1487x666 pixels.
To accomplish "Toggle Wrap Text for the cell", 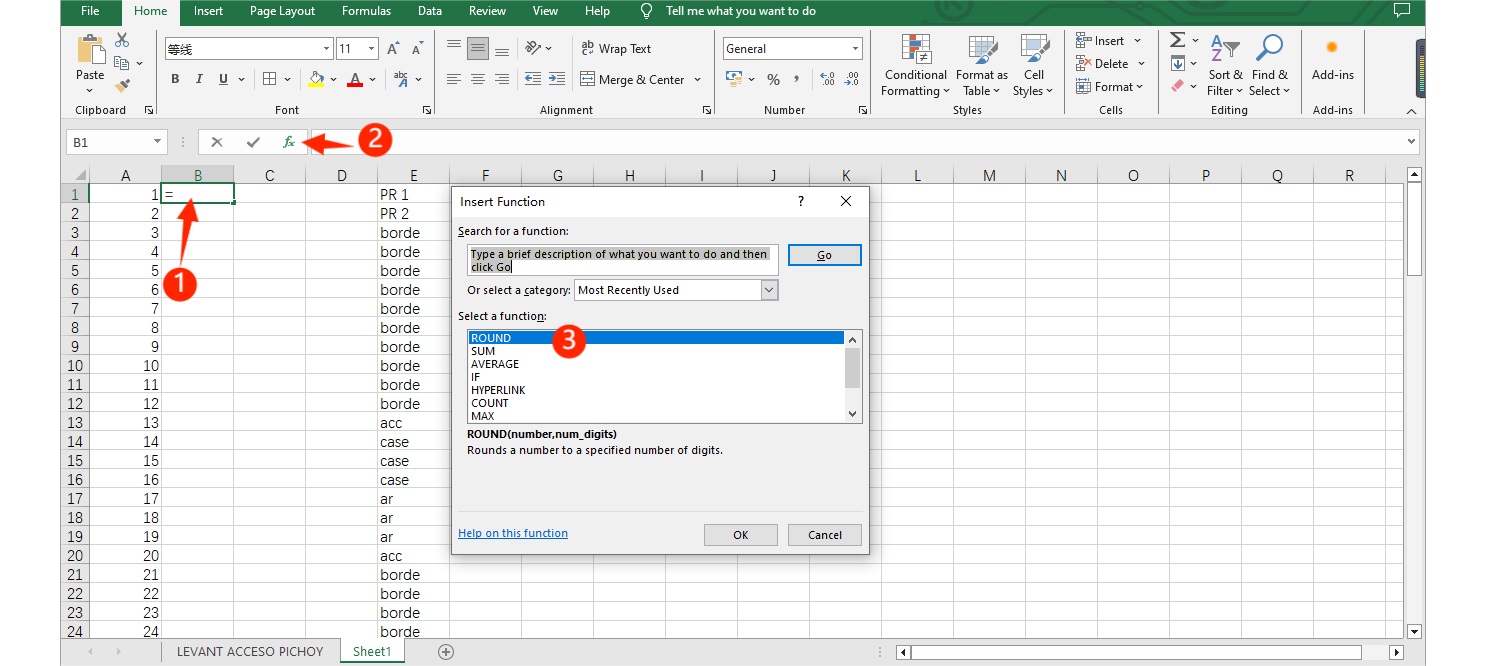I will [x=616, y=49].
